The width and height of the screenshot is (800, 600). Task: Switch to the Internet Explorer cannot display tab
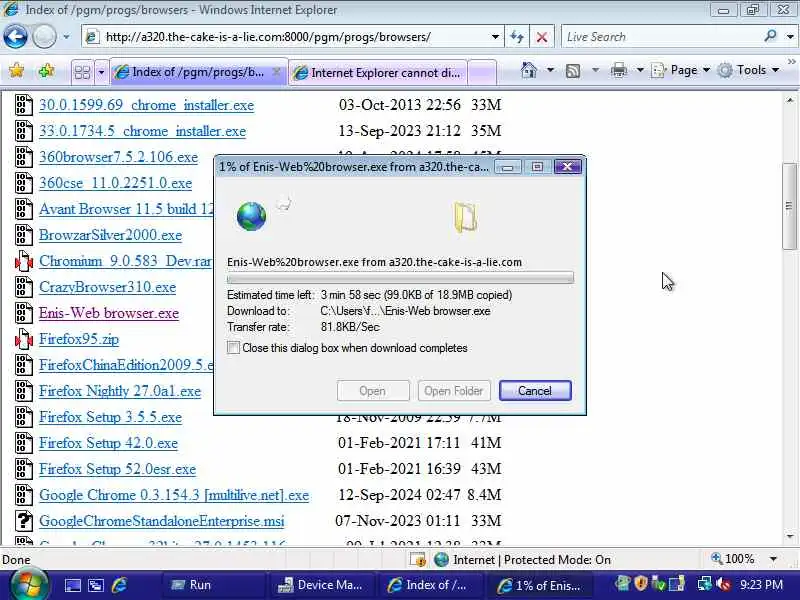378,73
